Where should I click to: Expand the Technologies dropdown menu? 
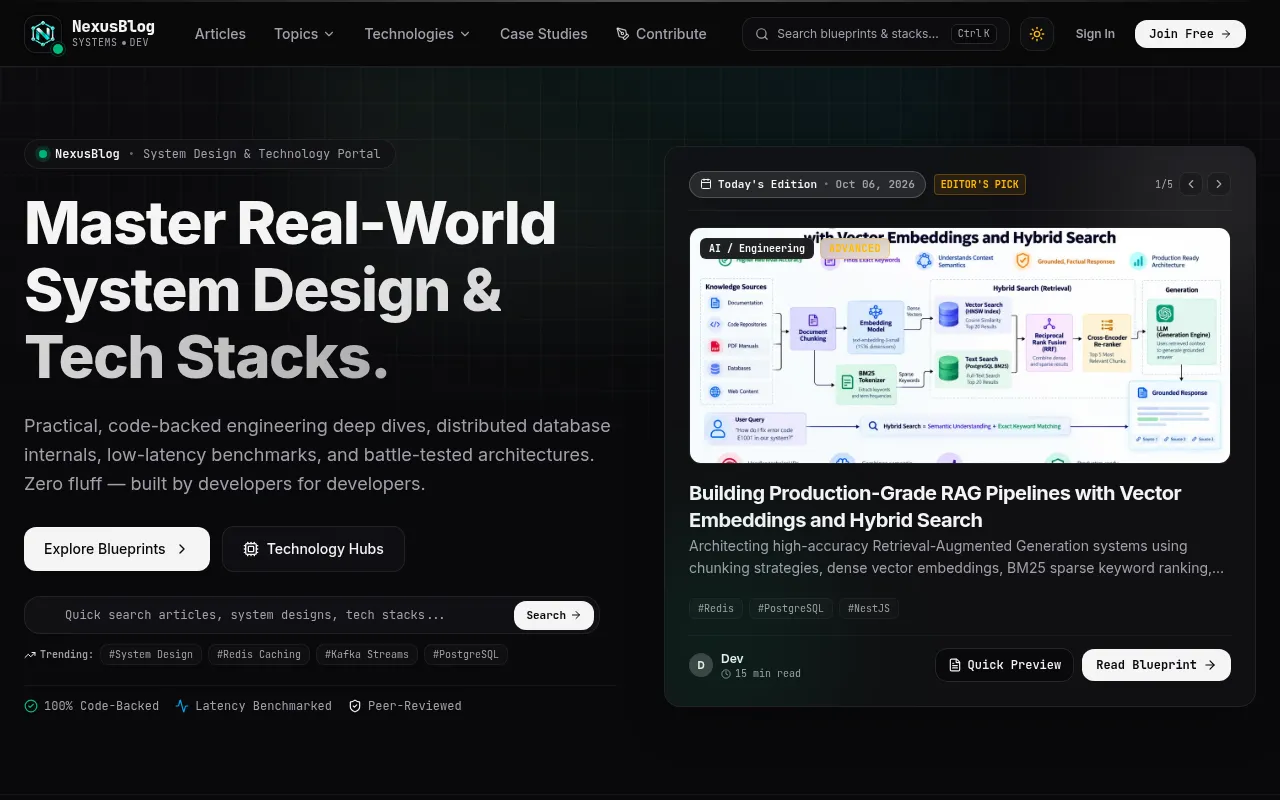(417, 34)
